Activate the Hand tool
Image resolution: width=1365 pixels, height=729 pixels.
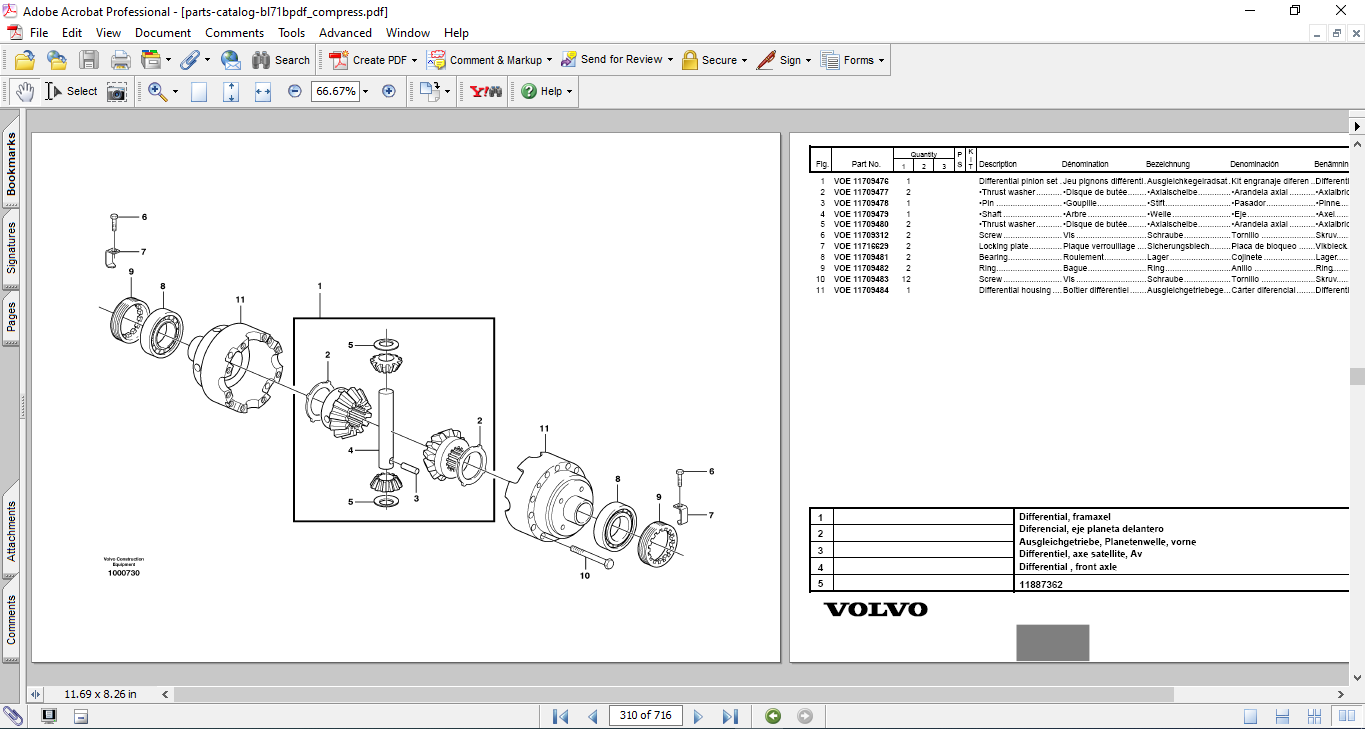25,92
